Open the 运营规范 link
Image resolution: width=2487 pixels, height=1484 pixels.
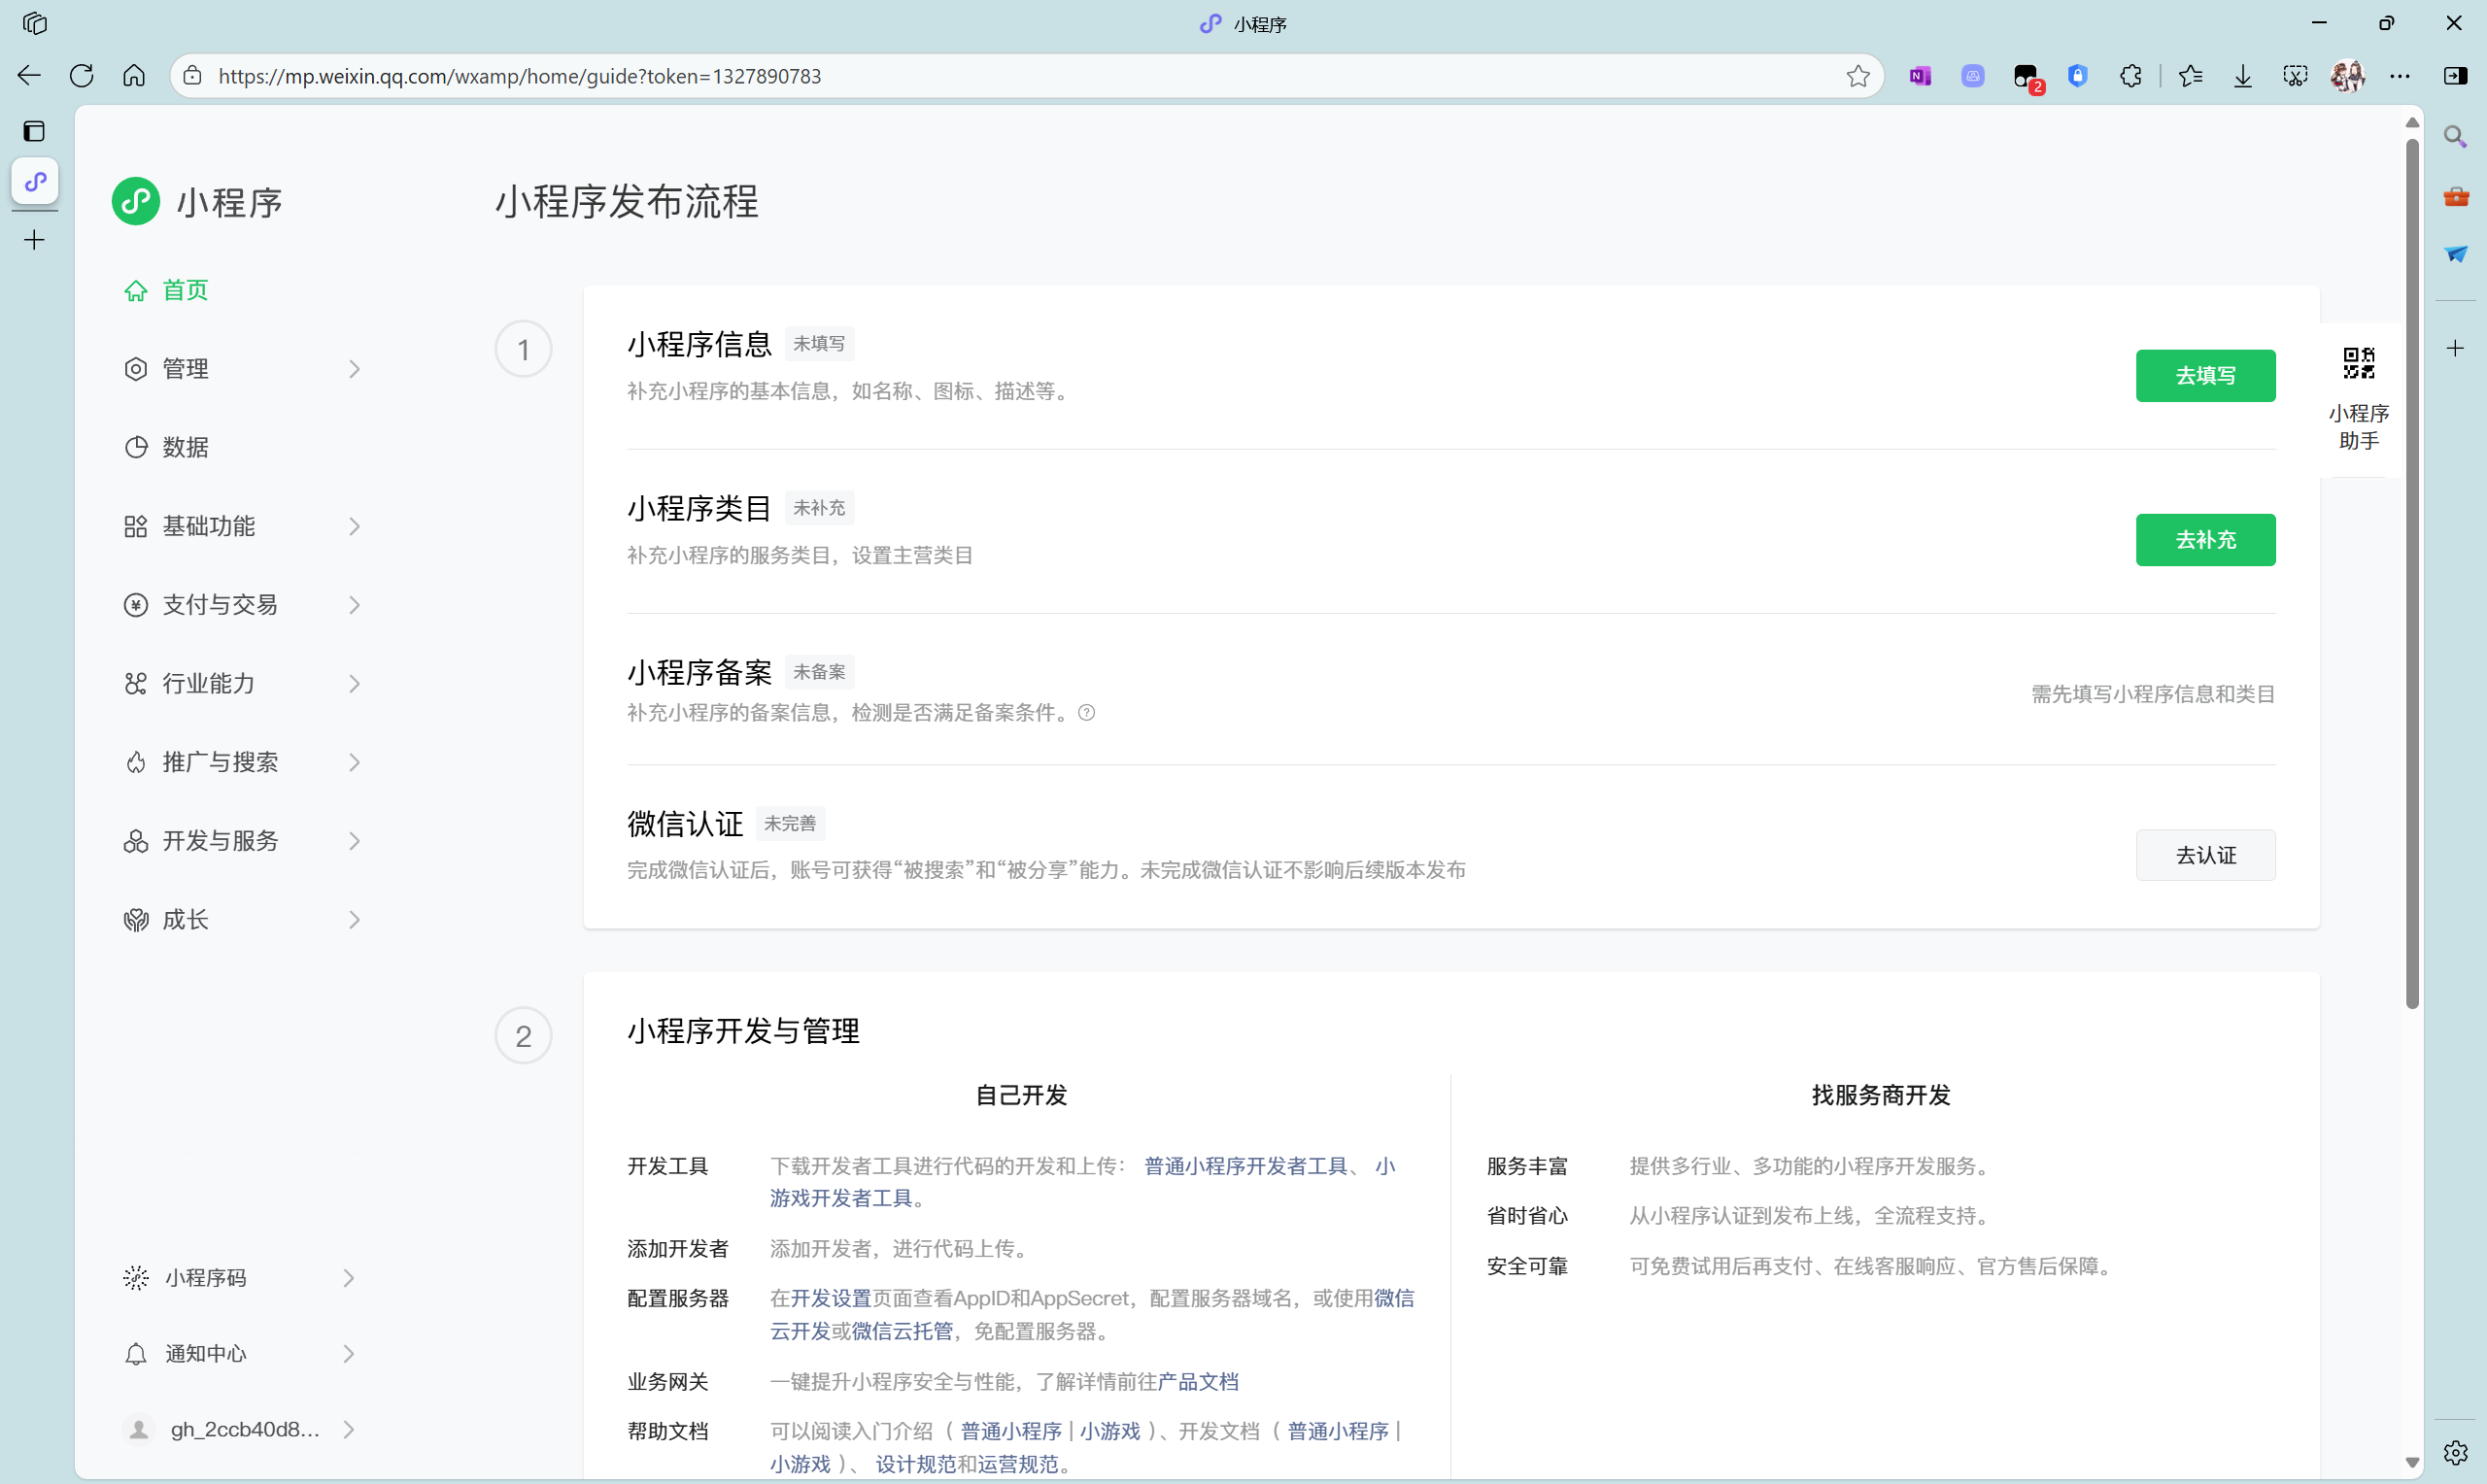1017,1465
